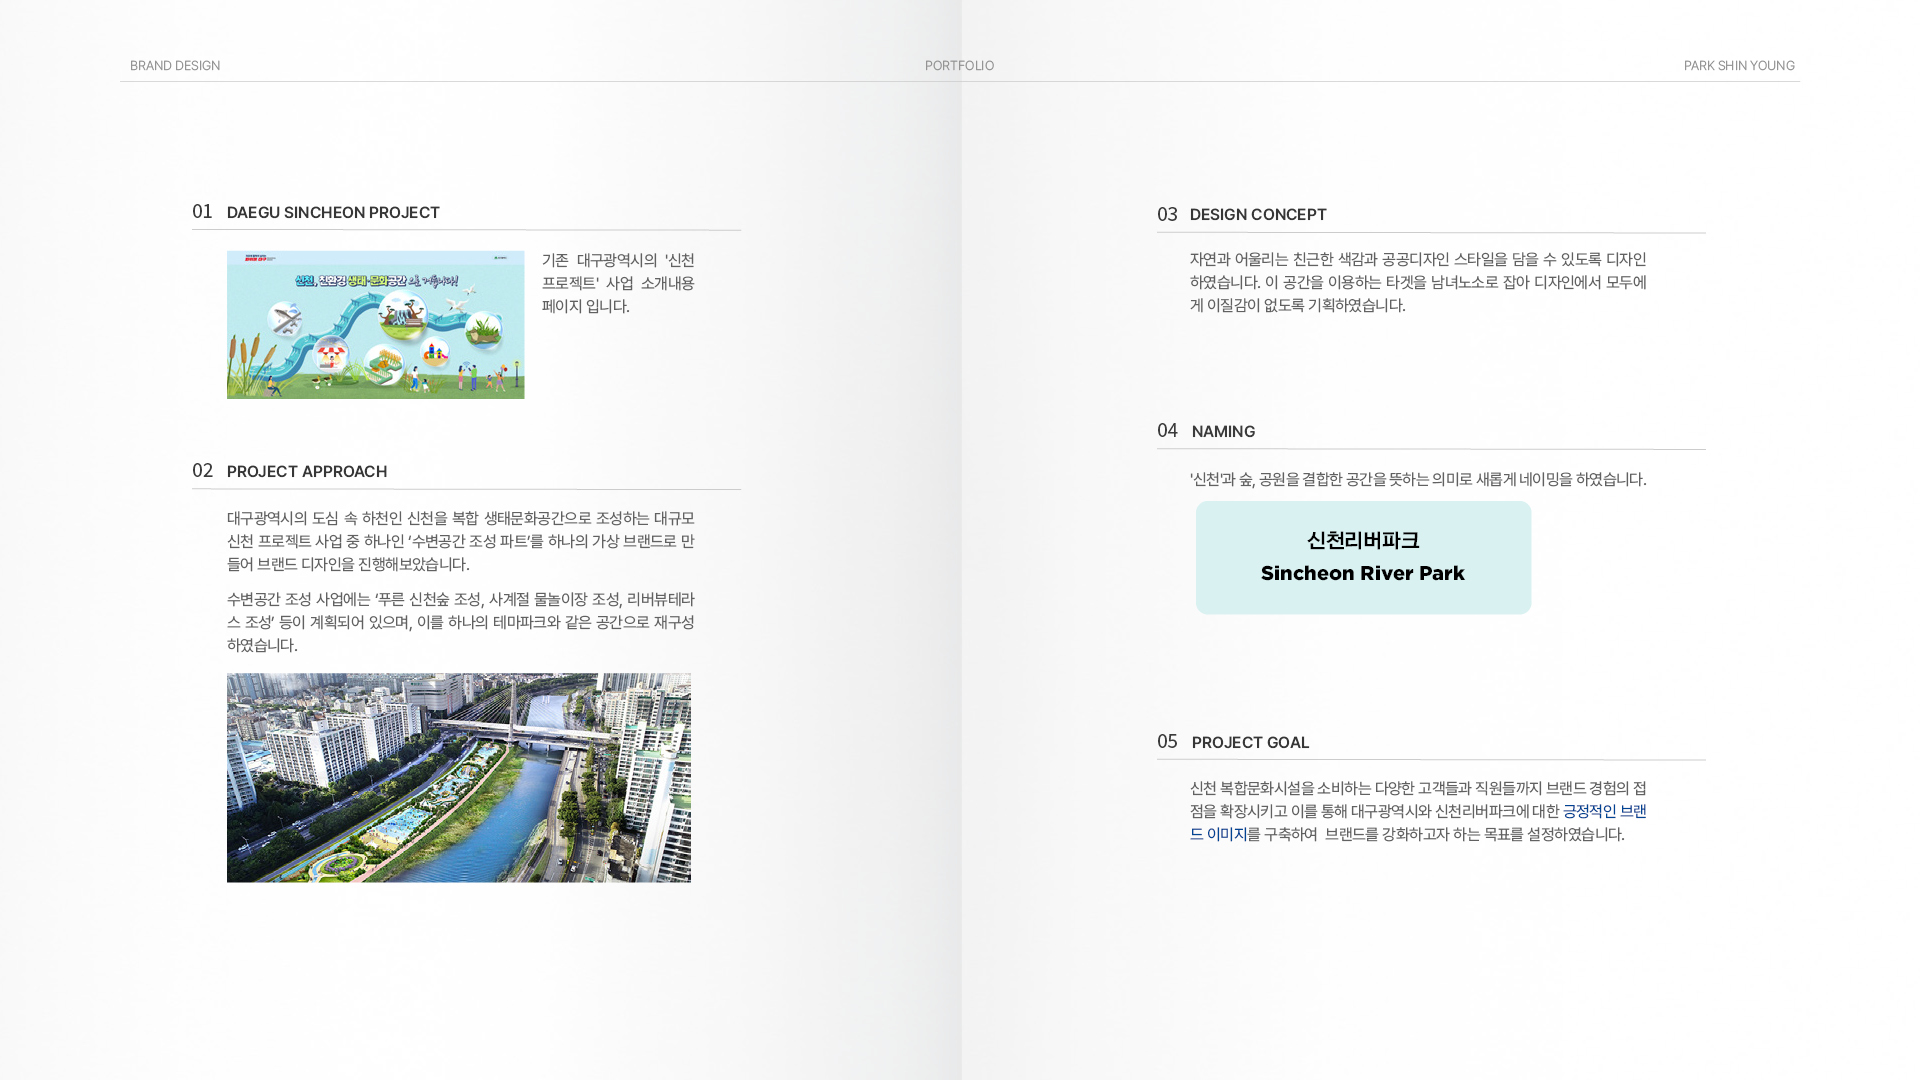Select the NAMING heading
Image resolution: width=1920 pixels, height=1080 pixels.
1223,432
